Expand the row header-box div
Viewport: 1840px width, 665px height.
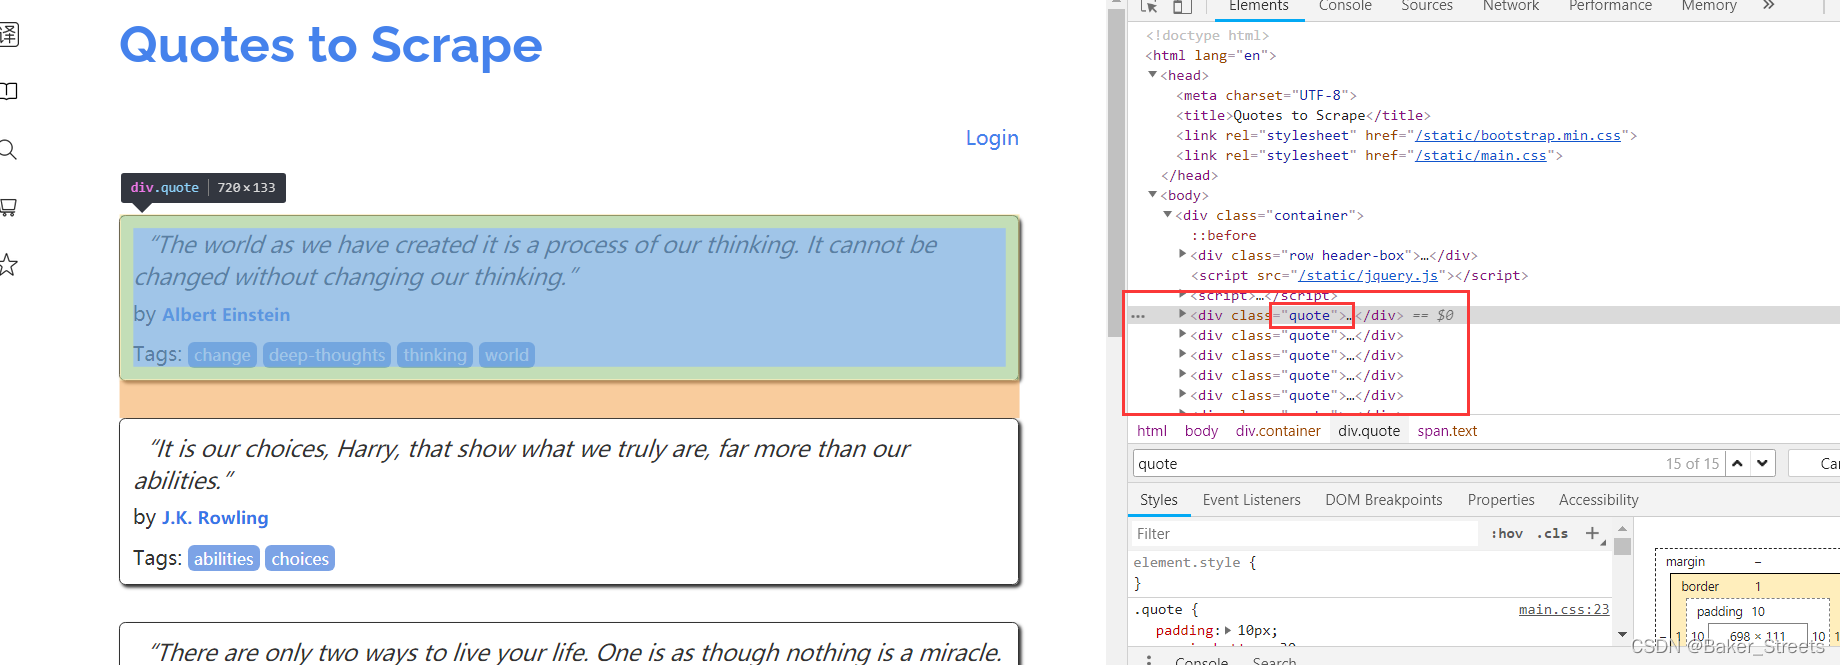tap(1183, 255)
